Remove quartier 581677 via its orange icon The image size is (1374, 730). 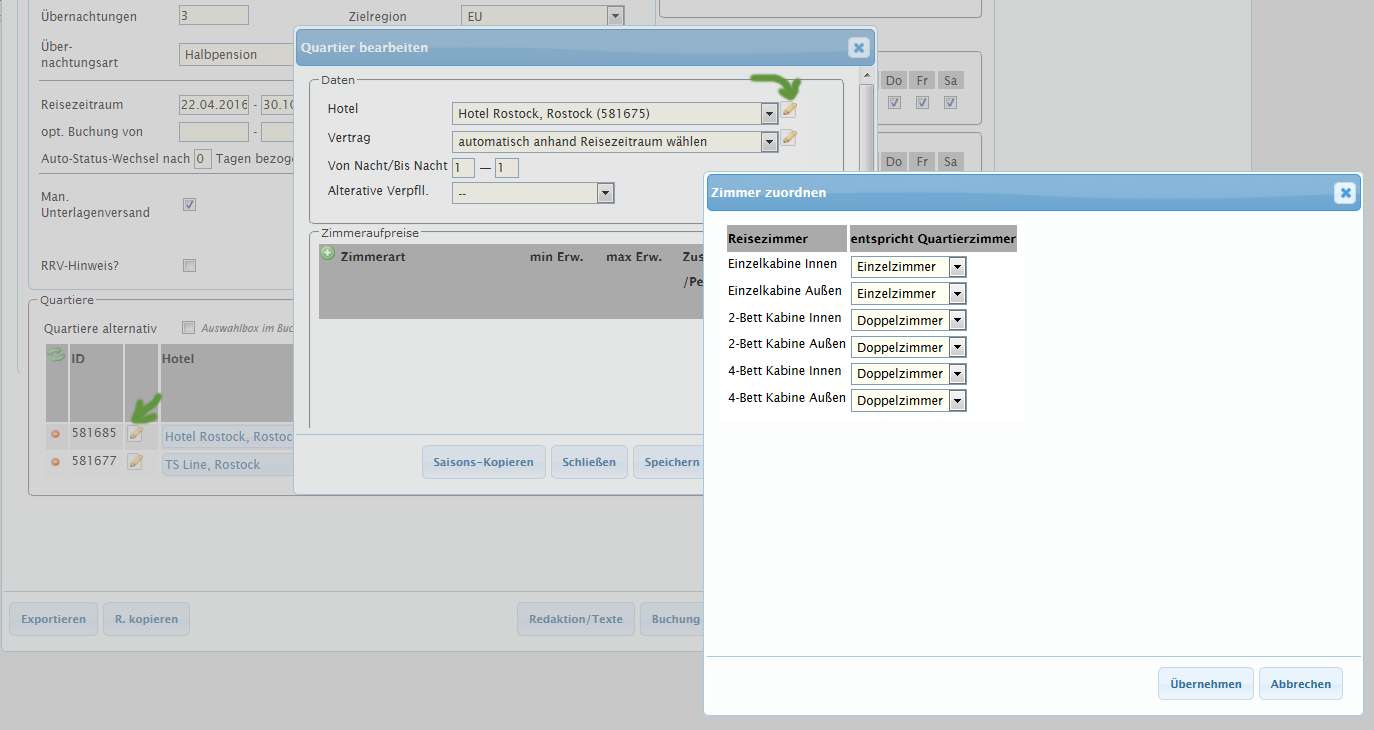(x=56, y=462)
